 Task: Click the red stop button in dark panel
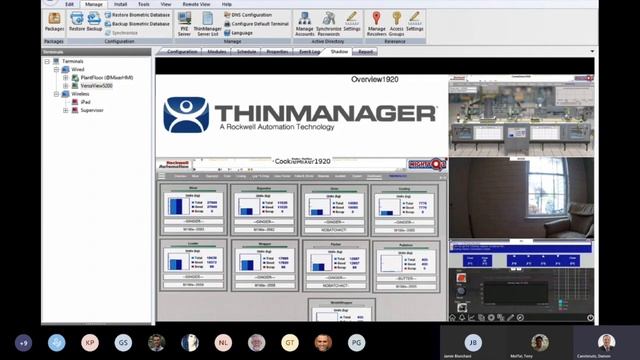coord(461,278)
